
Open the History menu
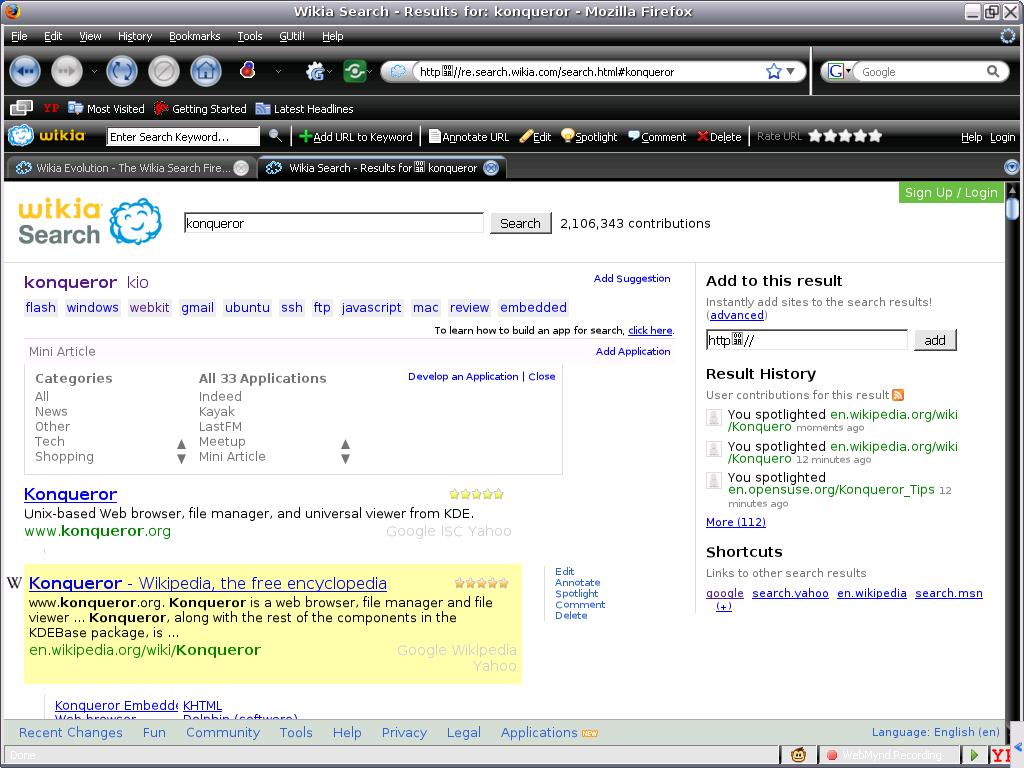[x=135, y=36]
